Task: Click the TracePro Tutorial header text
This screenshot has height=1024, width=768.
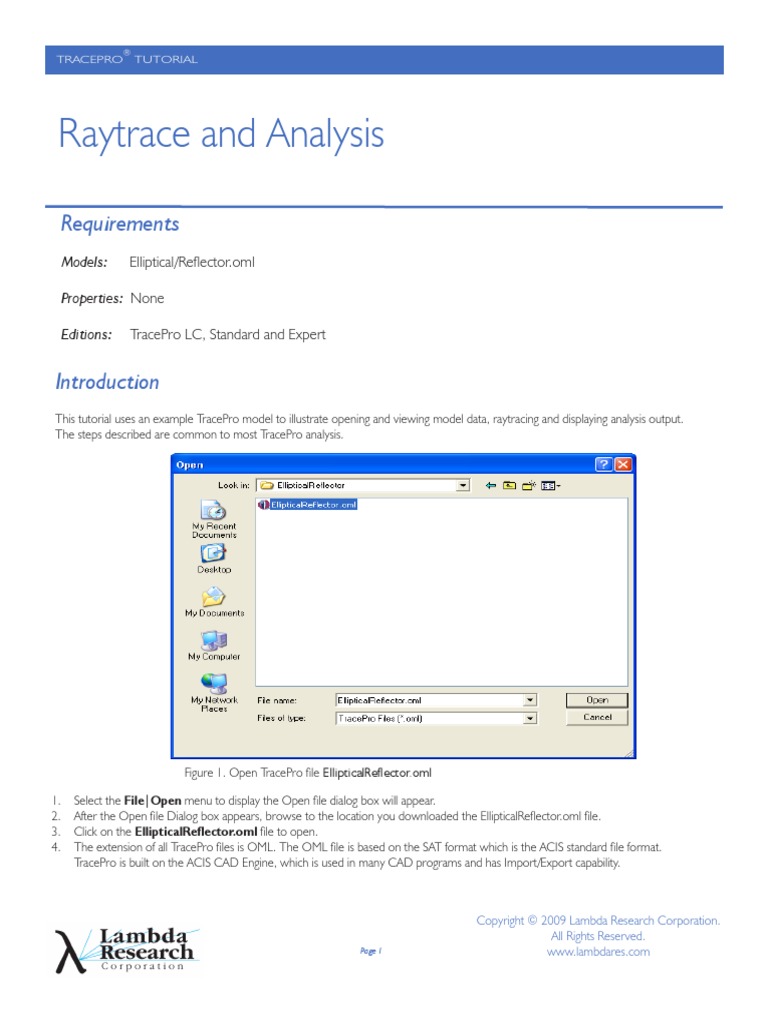Action: [x=127, y=59]
